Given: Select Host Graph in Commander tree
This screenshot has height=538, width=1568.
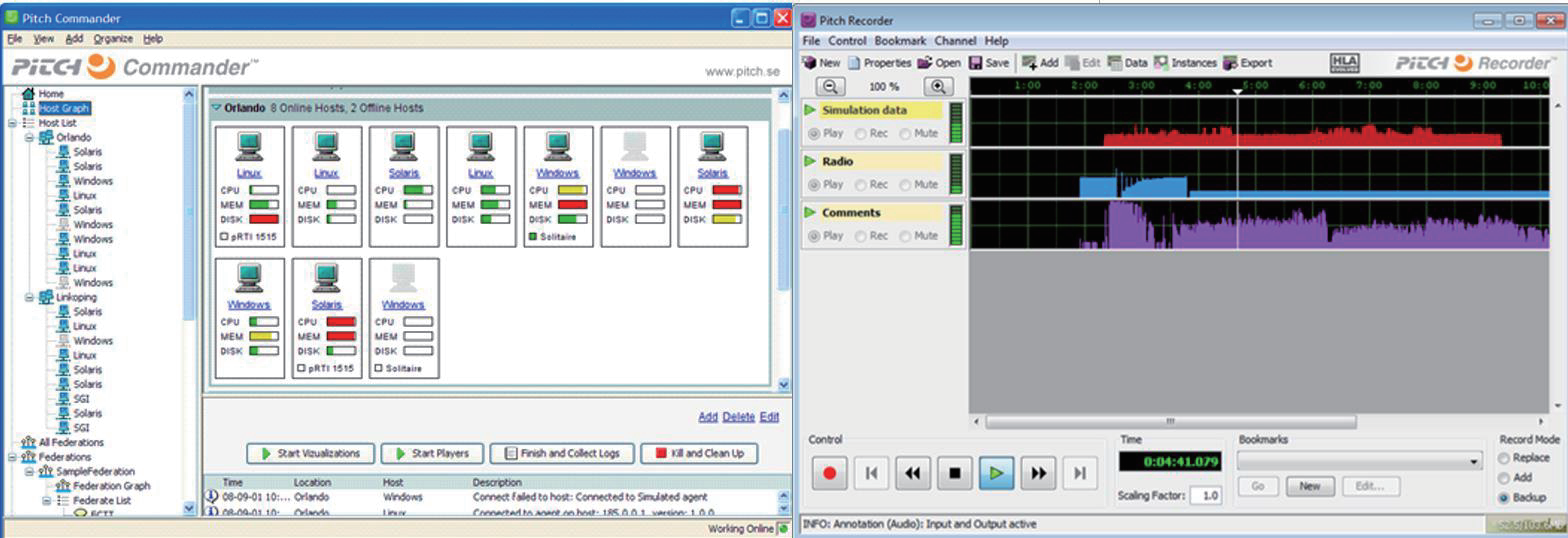Looking at the screenshot, I should [64, 108].
